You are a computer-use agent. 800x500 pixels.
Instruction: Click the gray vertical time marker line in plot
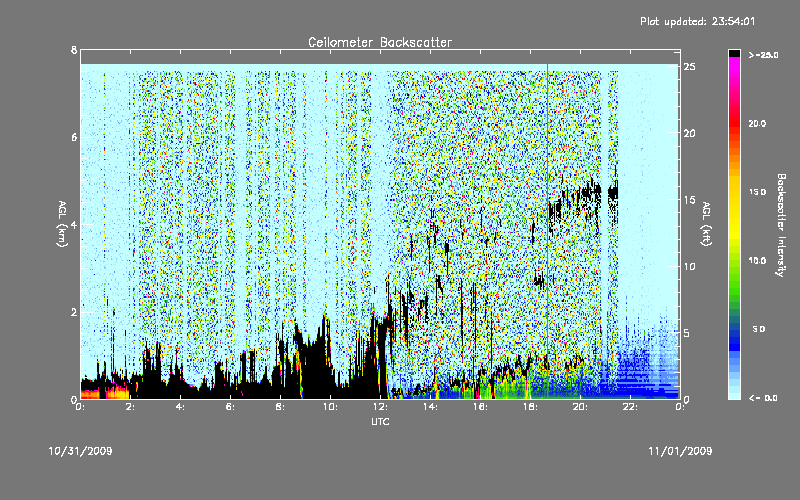pos(547,231)
